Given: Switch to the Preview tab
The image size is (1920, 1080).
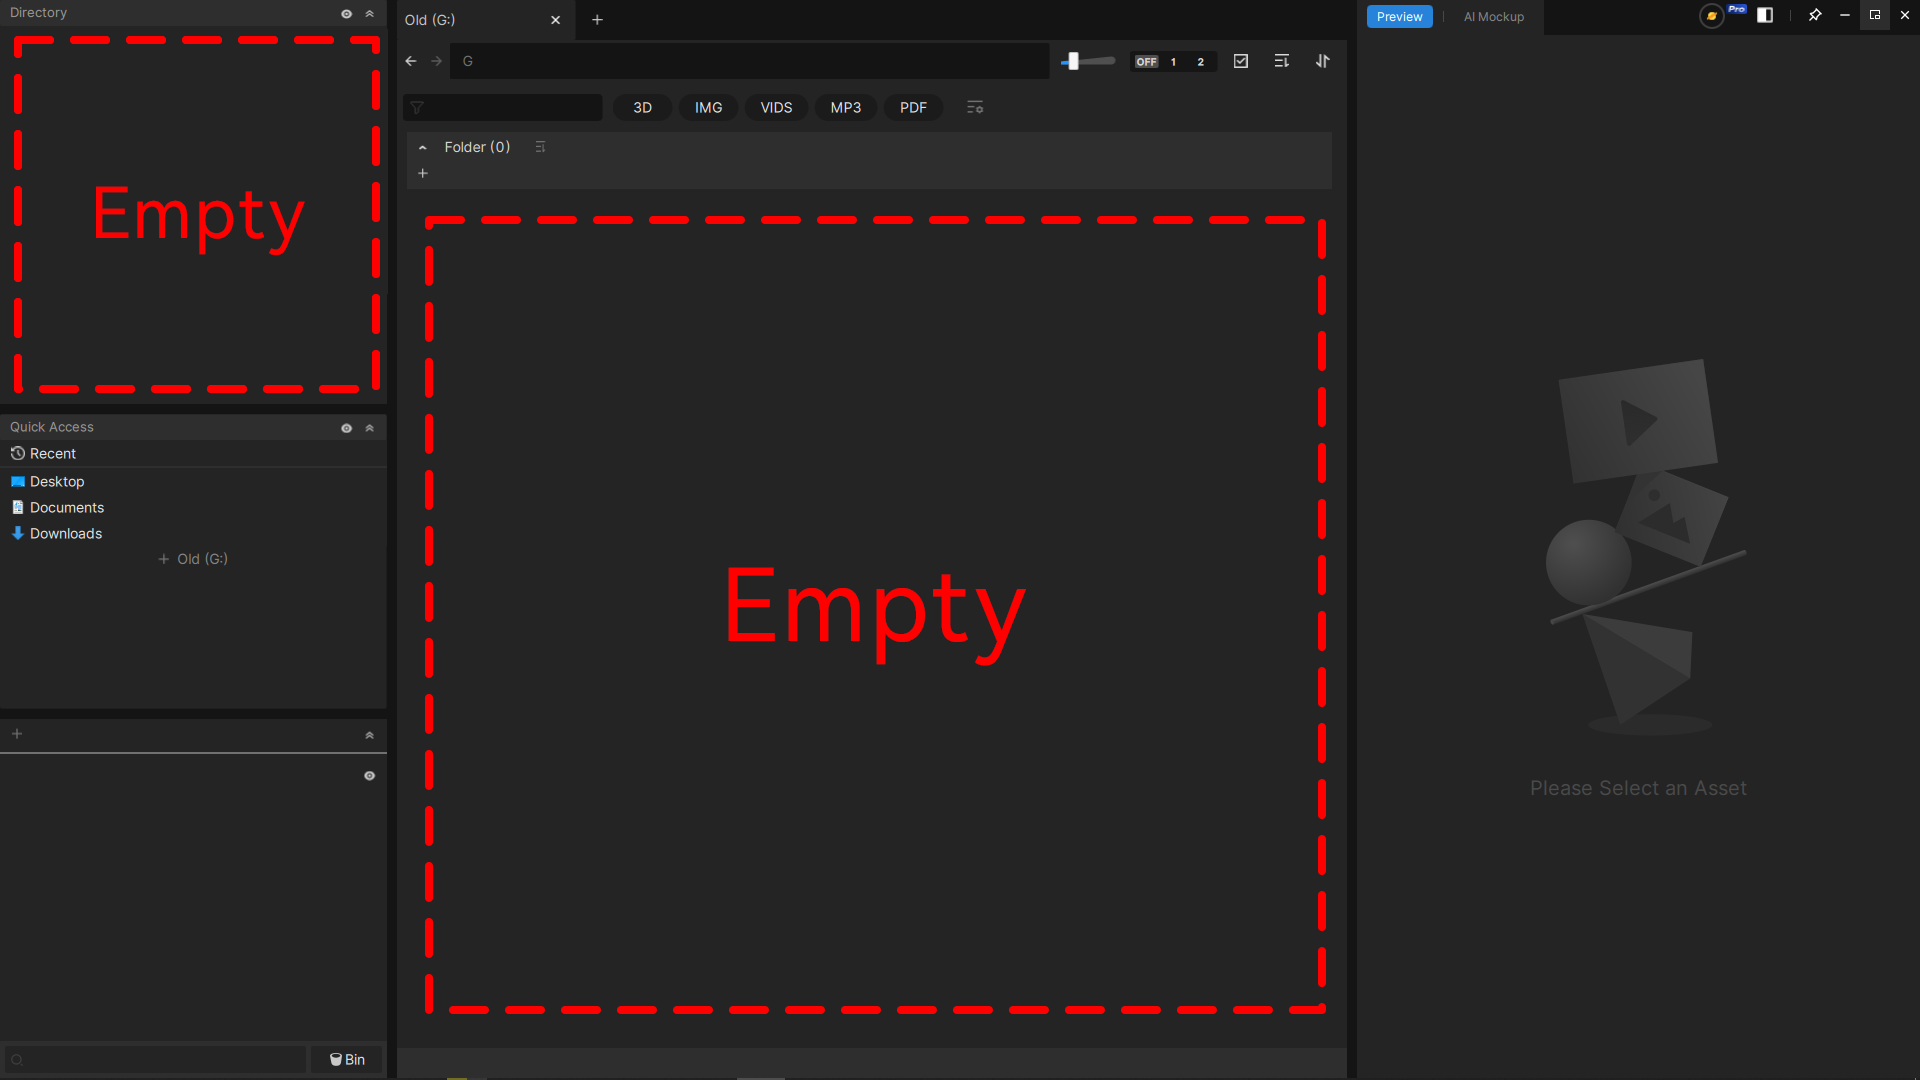Looking at the screenshot, I should [x=1399, y=17].
